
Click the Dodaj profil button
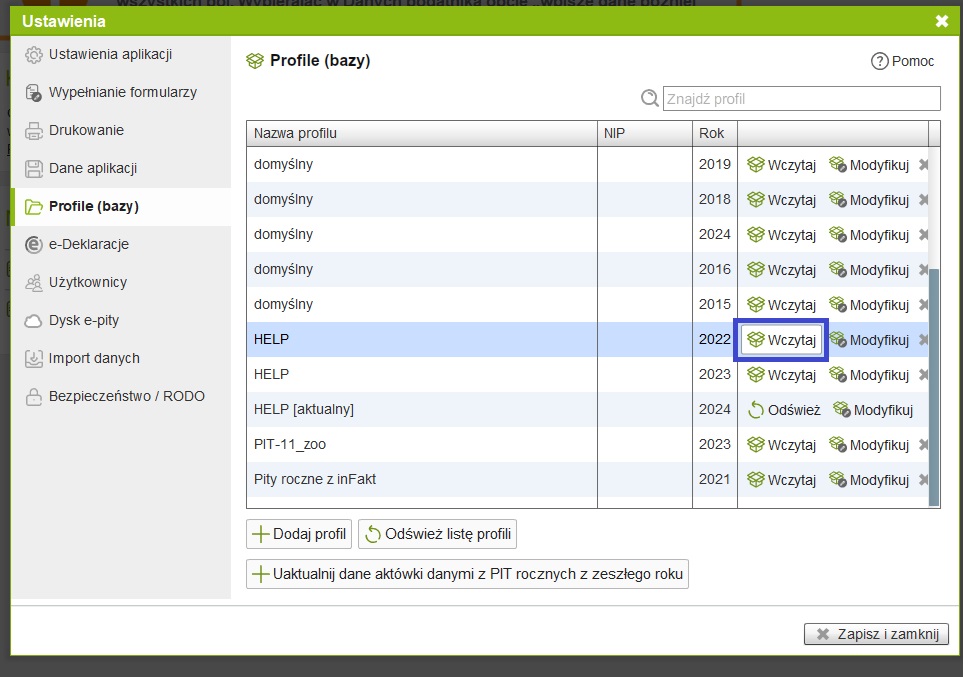[x=299, y=534]
